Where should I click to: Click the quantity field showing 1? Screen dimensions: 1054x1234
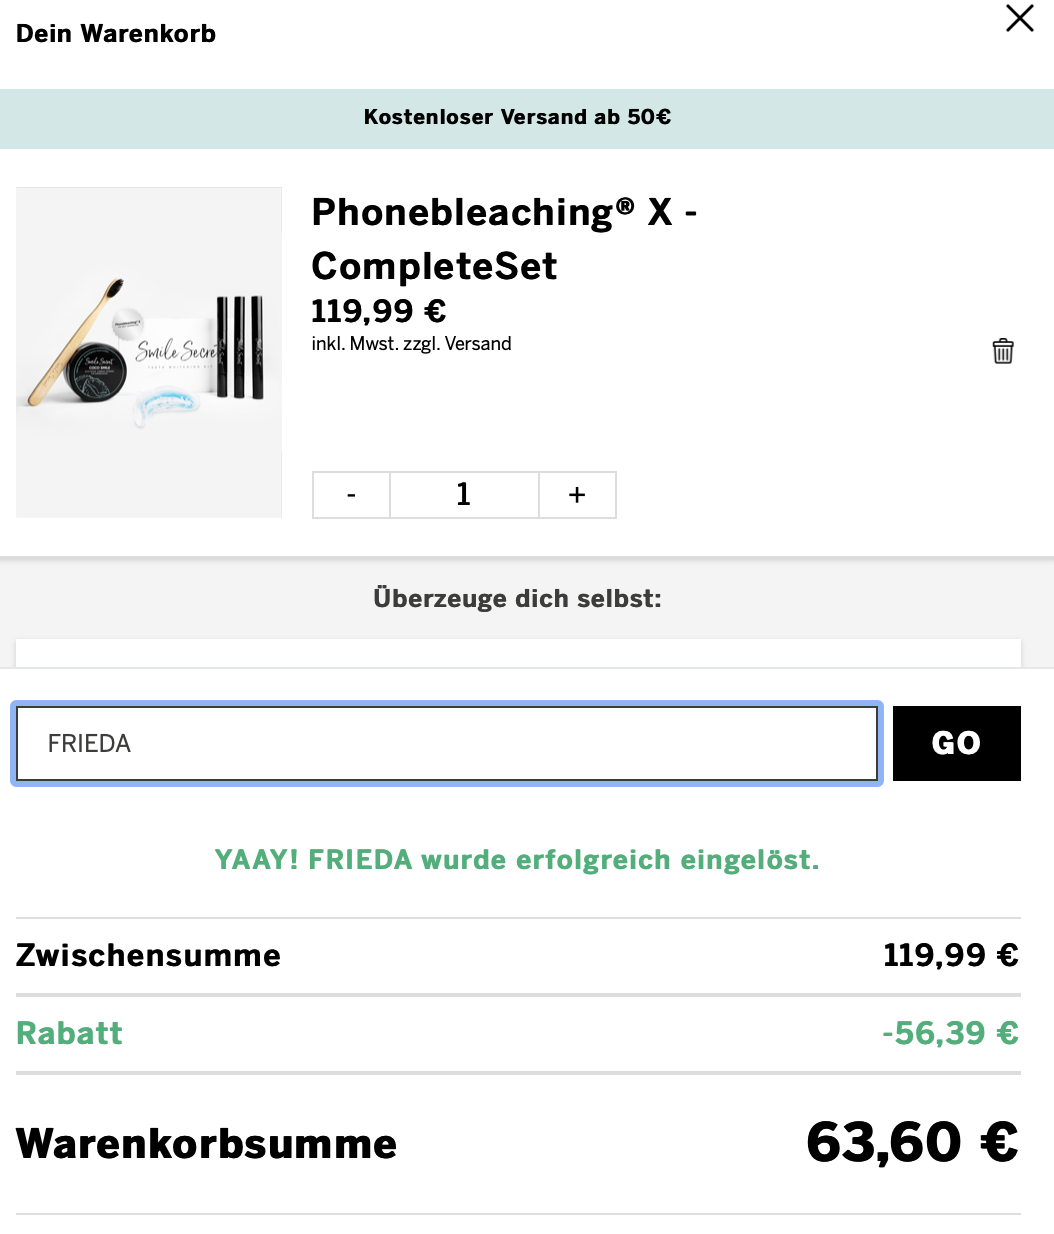464,495
